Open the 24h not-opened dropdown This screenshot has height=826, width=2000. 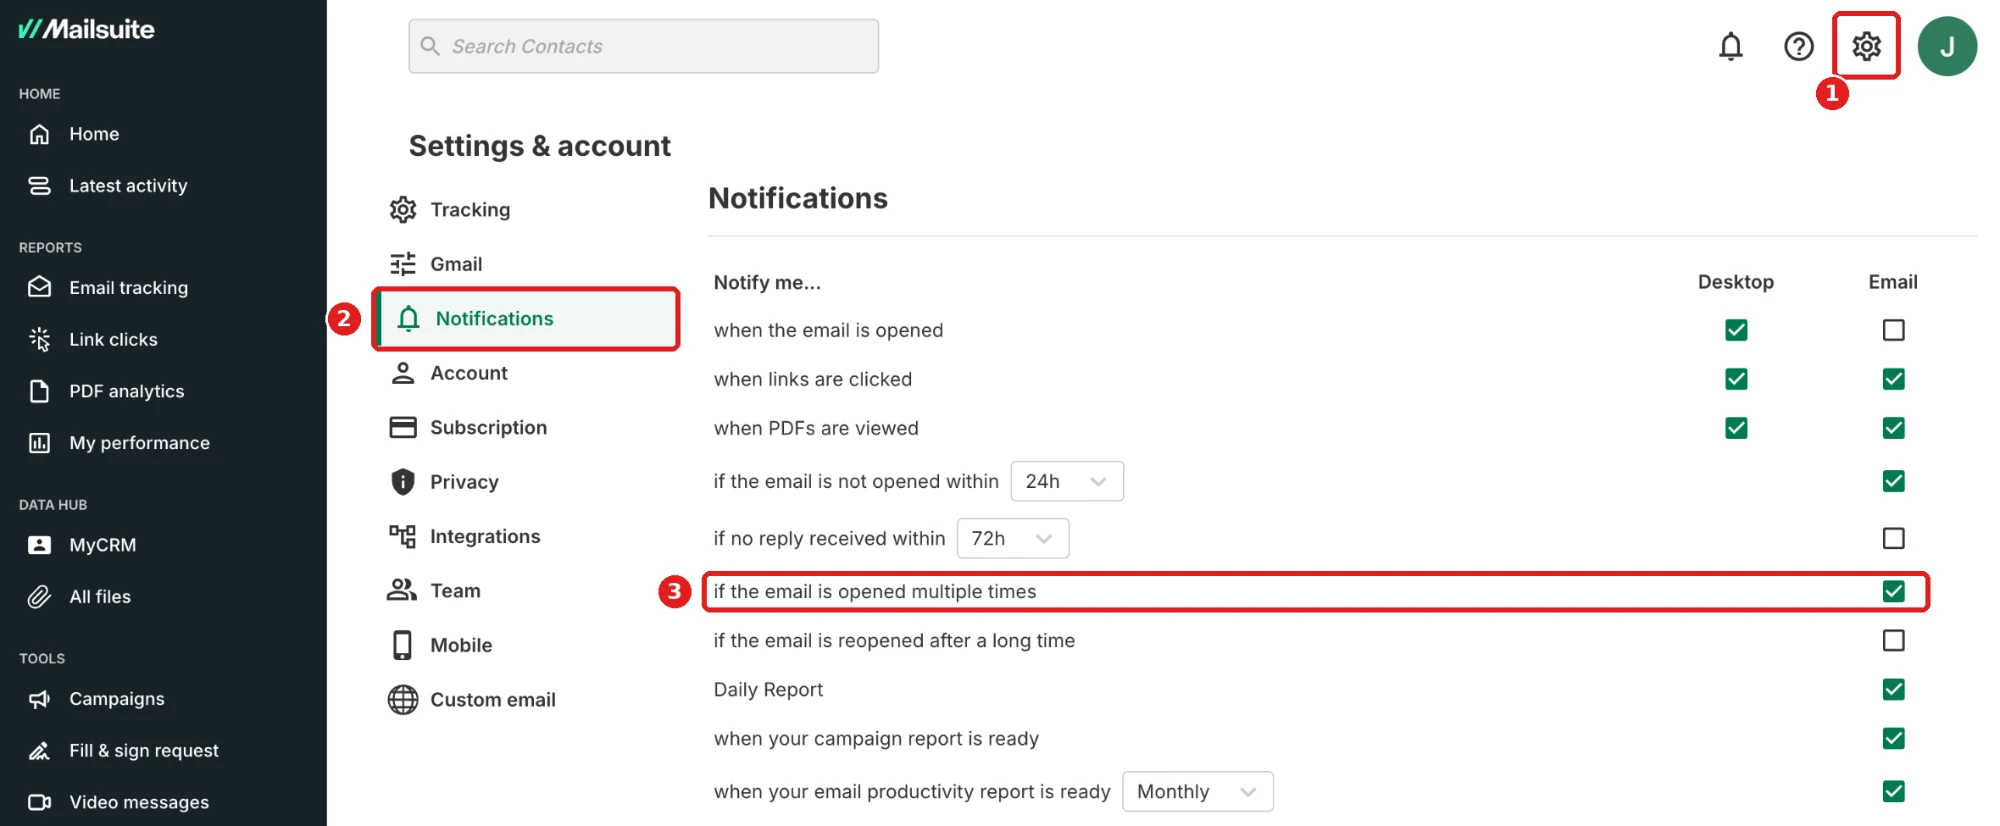1067,481
